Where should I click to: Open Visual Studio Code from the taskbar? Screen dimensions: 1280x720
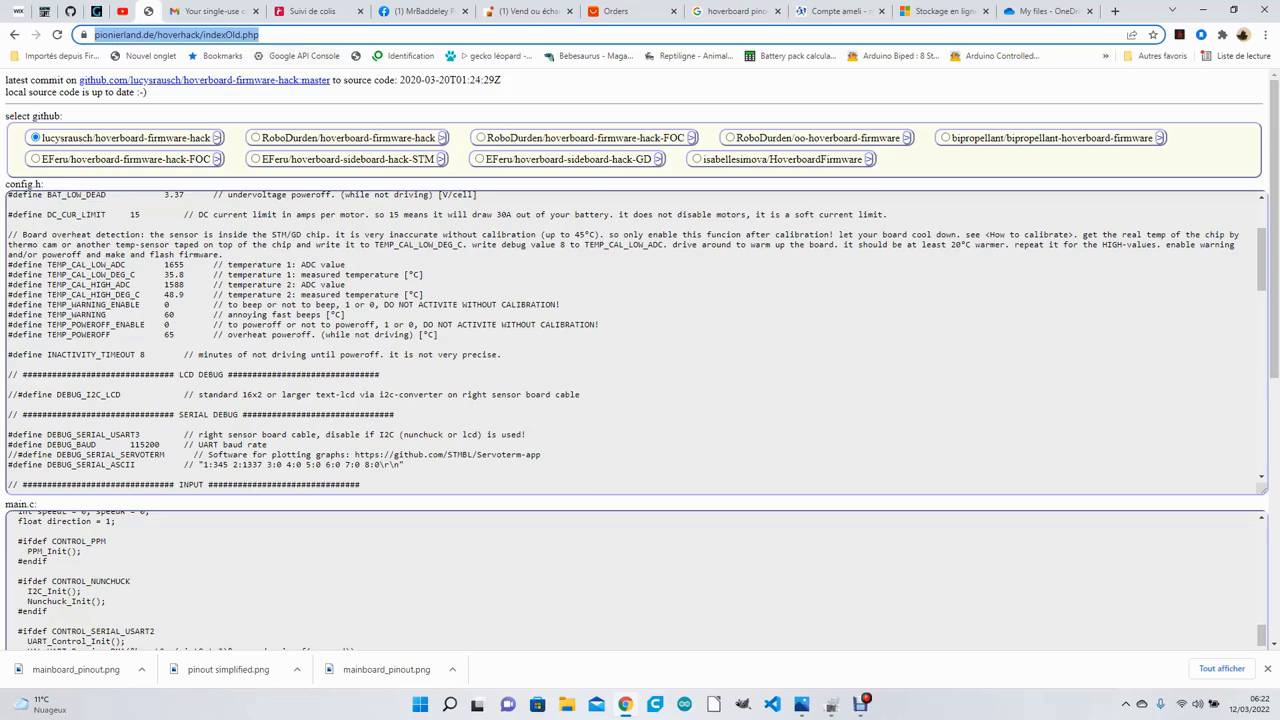tap(772, 704)
